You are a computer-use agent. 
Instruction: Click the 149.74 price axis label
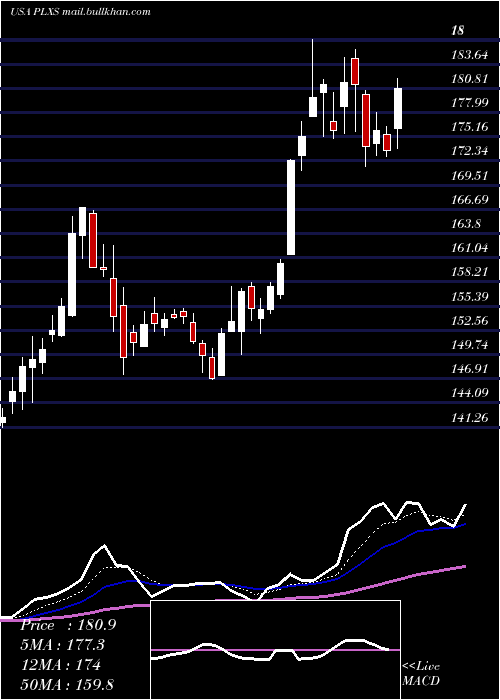[469, 345]
